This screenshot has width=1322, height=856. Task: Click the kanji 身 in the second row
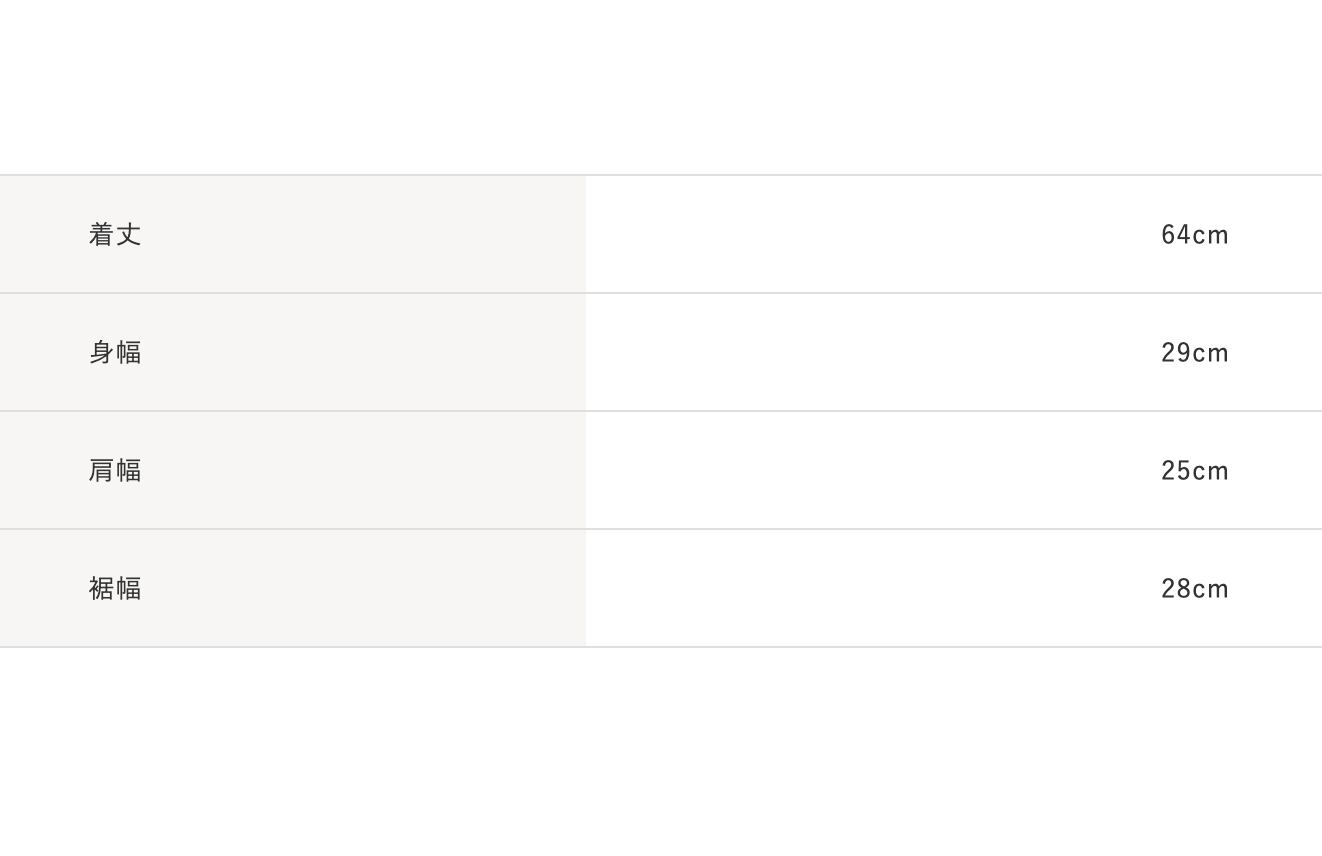pos(102,352)
